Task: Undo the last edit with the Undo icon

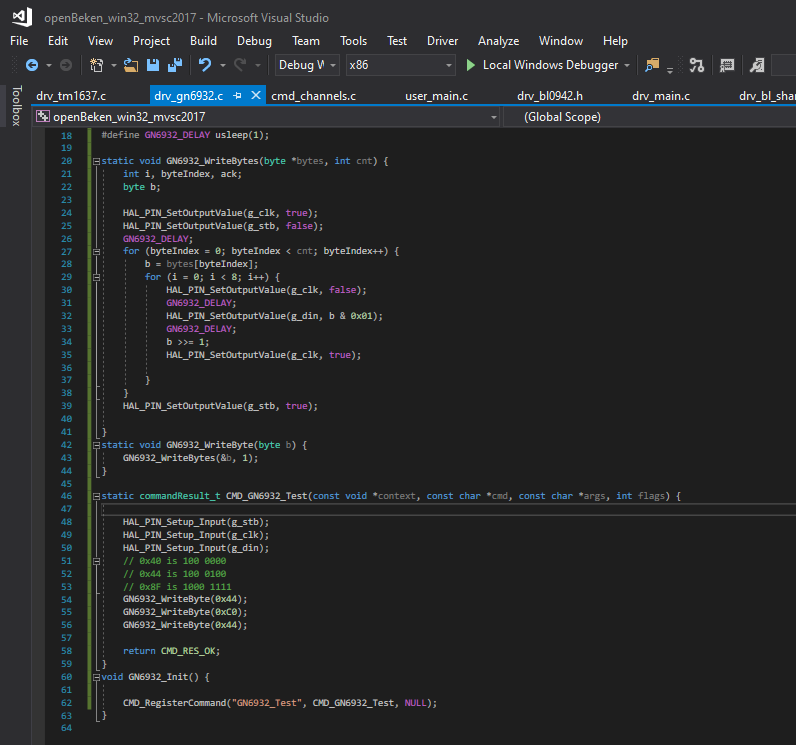Action: pyautogui.click(x=205, y=65)
